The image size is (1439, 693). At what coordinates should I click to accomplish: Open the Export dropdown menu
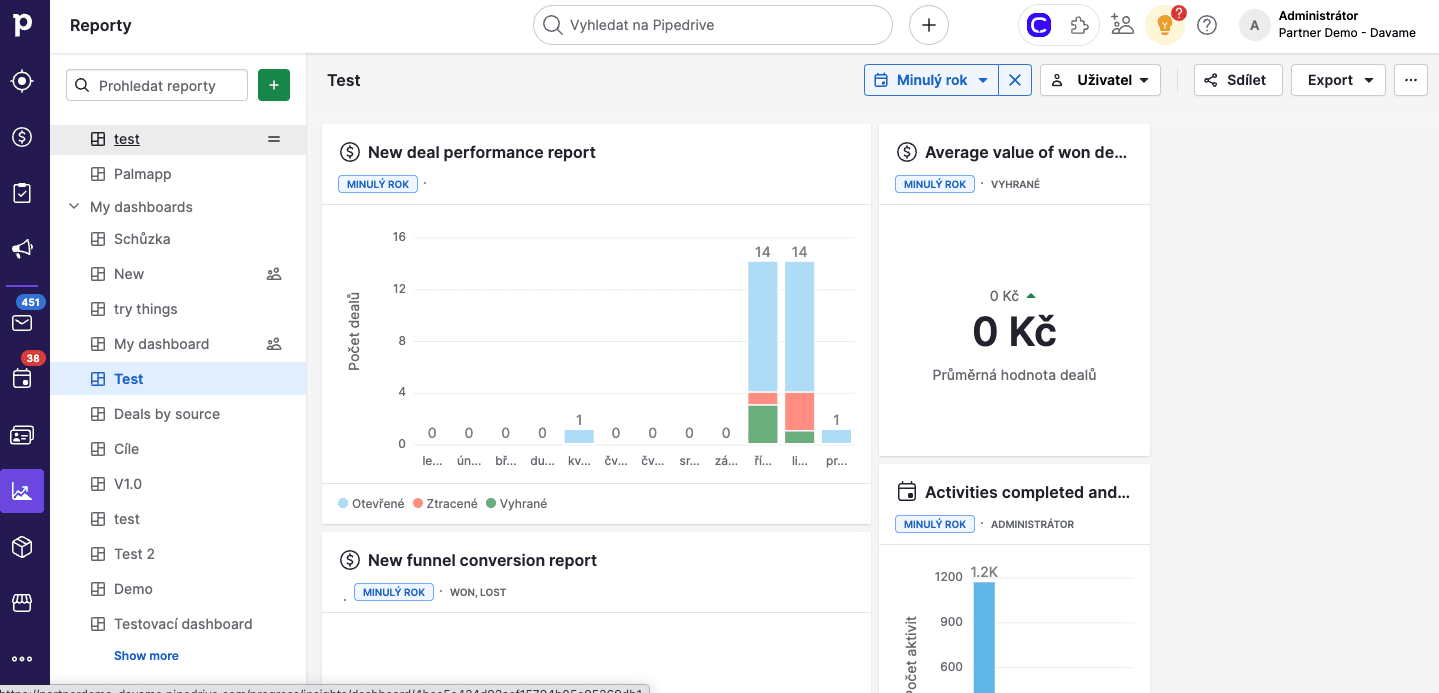(1337, 80)
